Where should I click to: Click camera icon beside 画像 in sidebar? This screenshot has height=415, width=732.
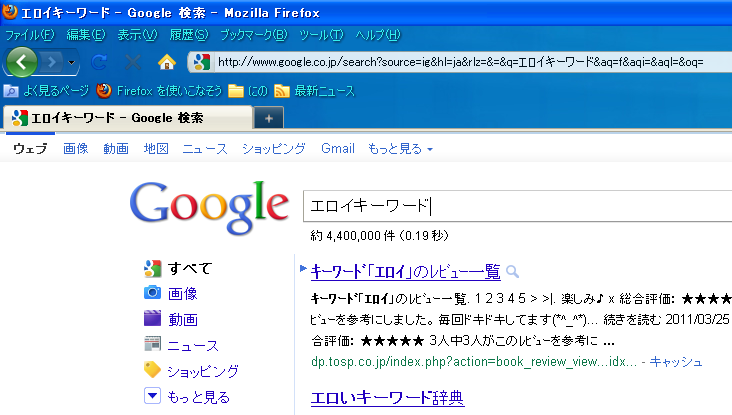tap(152, 293)
